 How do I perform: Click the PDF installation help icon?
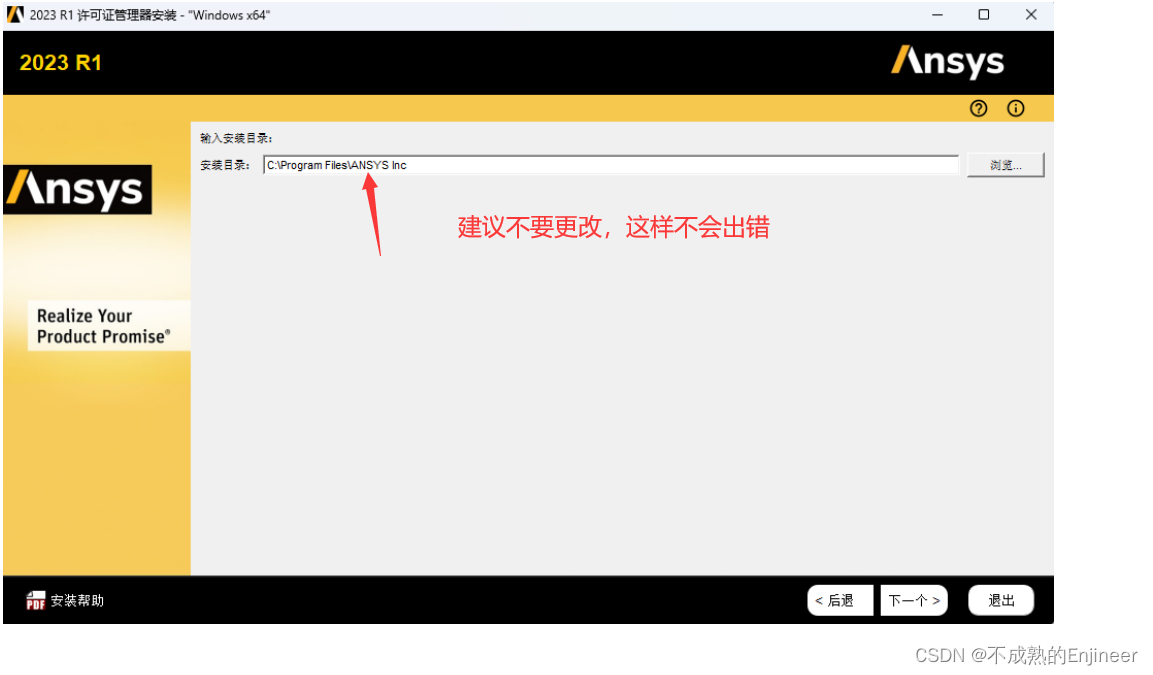pyautogui.click(x=35, y=600)
